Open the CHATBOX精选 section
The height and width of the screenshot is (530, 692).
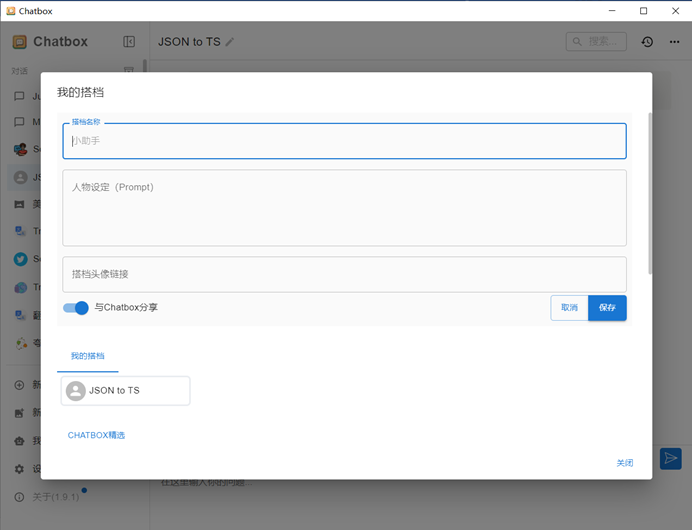point(96,435)
